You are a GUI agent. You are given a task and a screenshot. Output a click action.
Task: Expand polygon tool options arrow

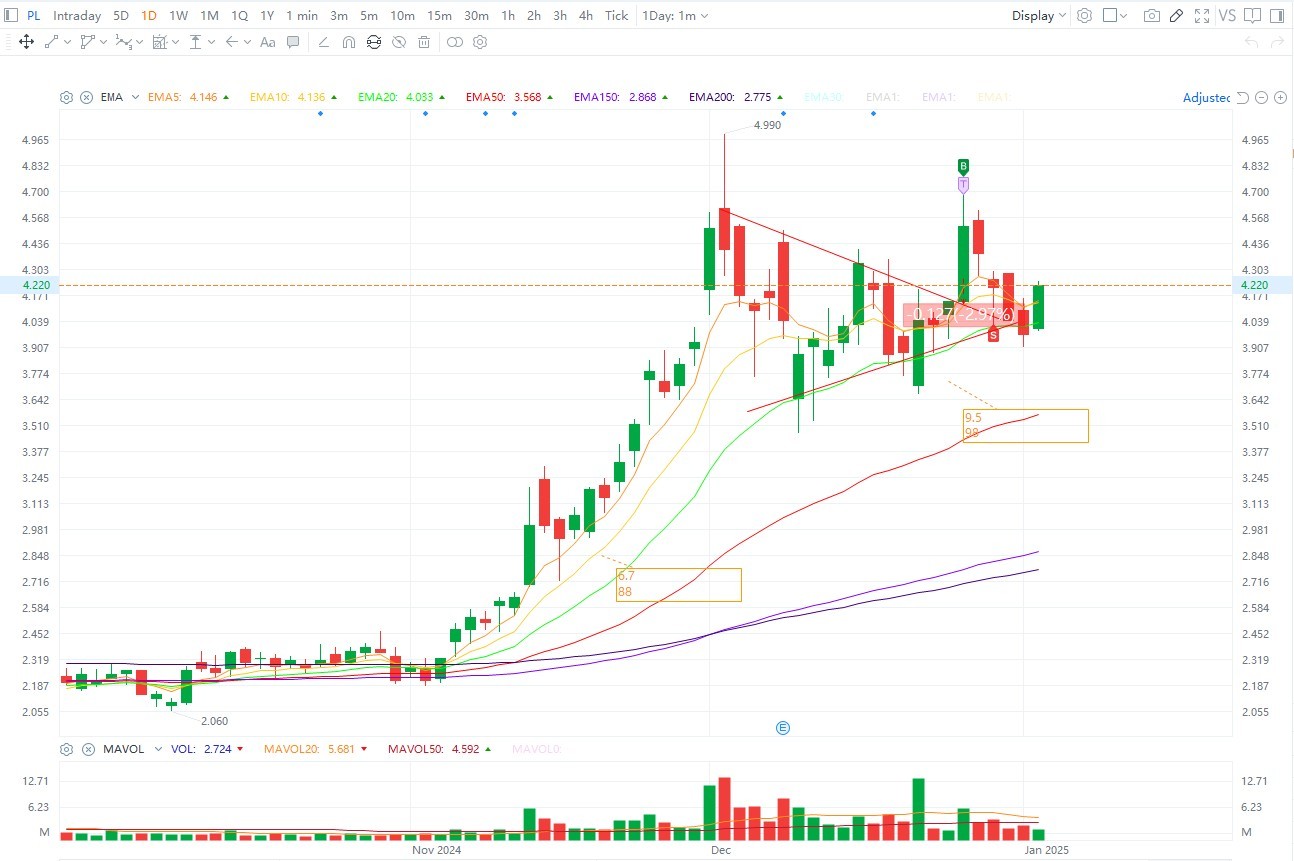pos(102,42)
